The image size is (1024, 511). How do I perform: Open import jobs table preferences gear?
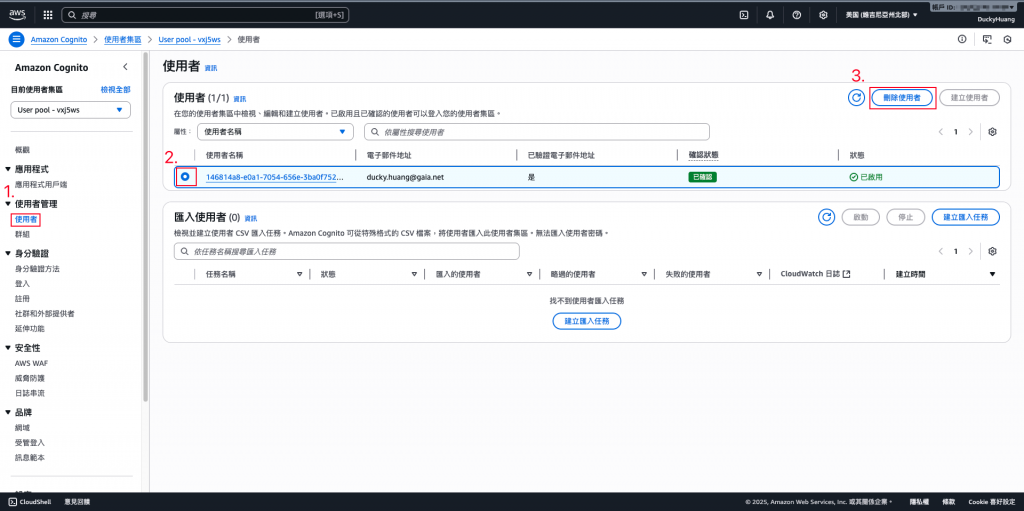(993, 252)
